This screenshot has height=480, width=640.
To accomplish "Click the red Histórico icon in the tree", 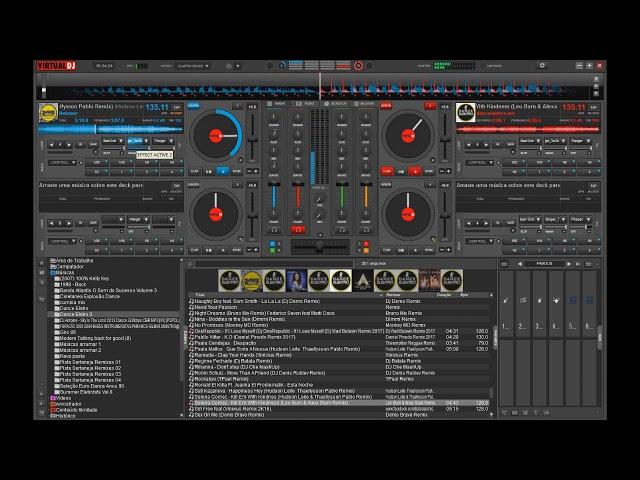I will tap(53, 416).
